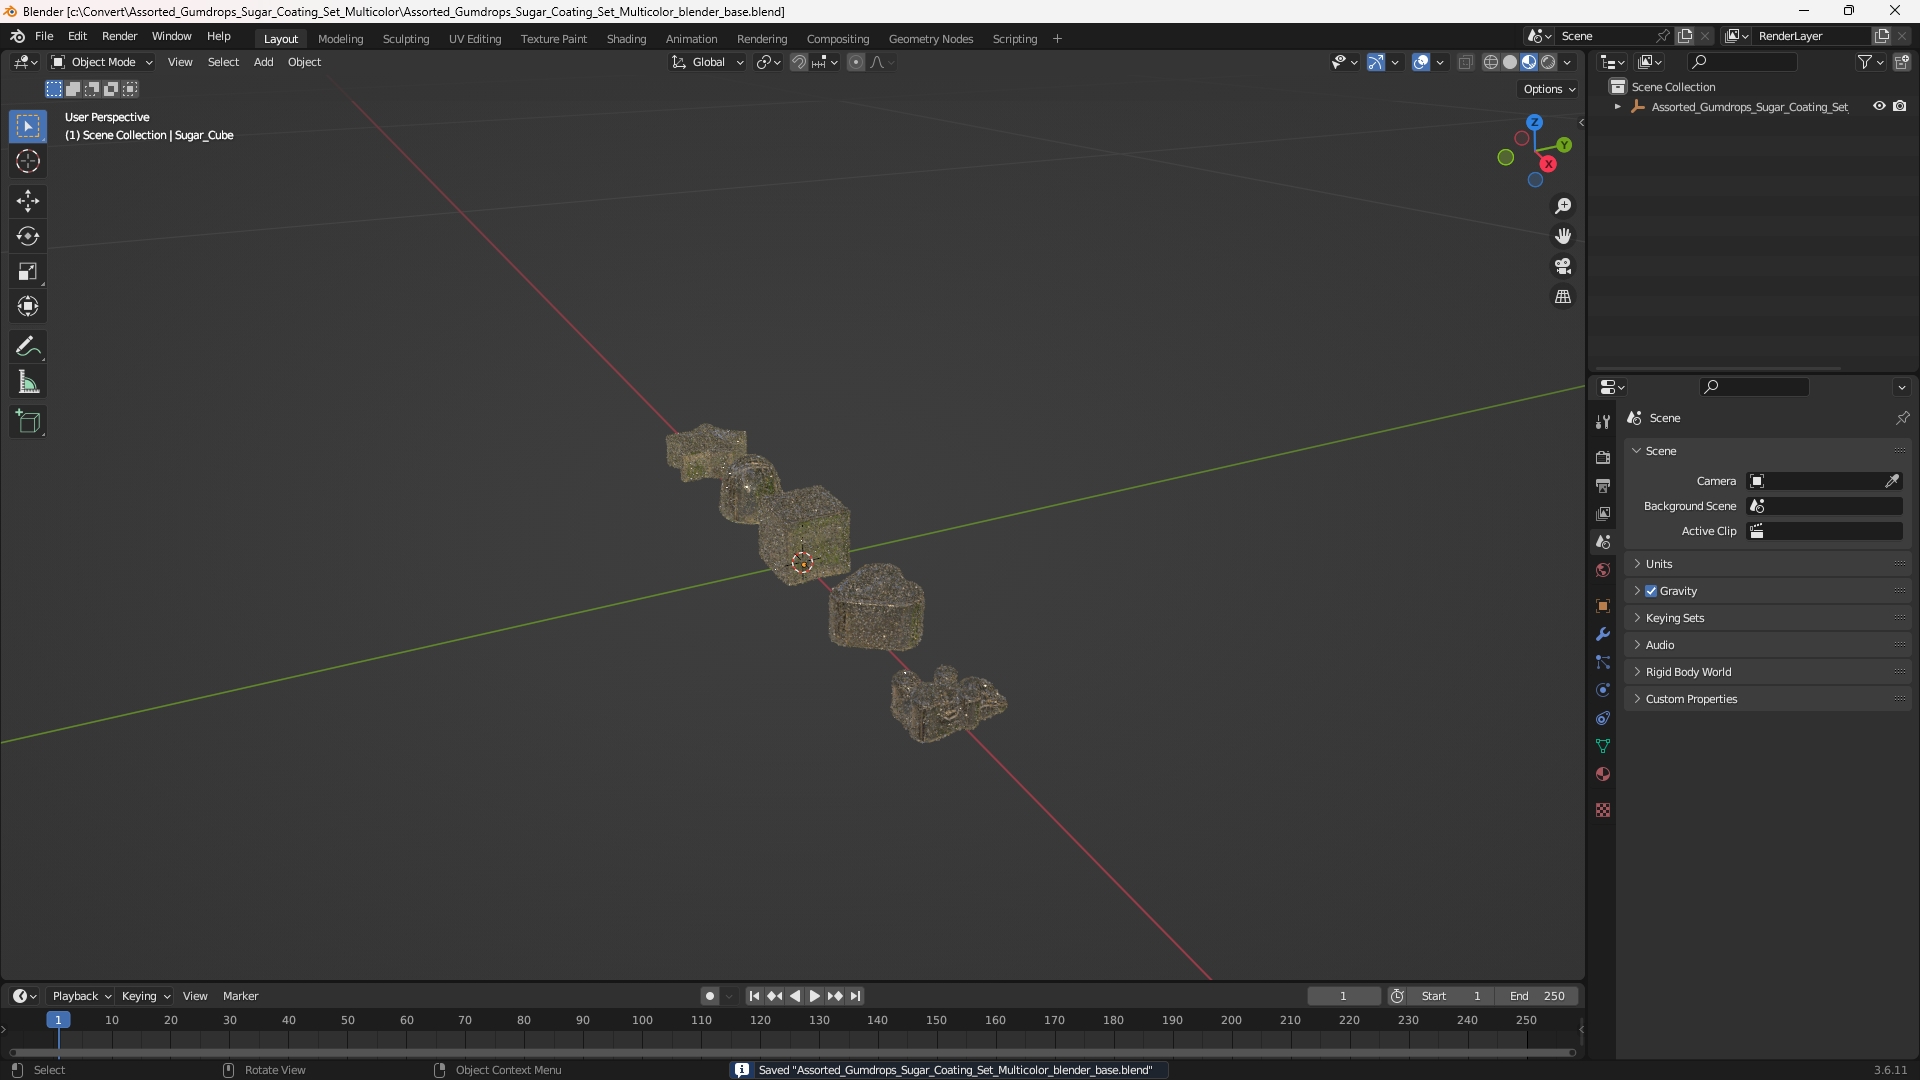Activate the Scale tool
Image resolution: width=1920 pixels, height=1080 pixels.
(28, 271)
